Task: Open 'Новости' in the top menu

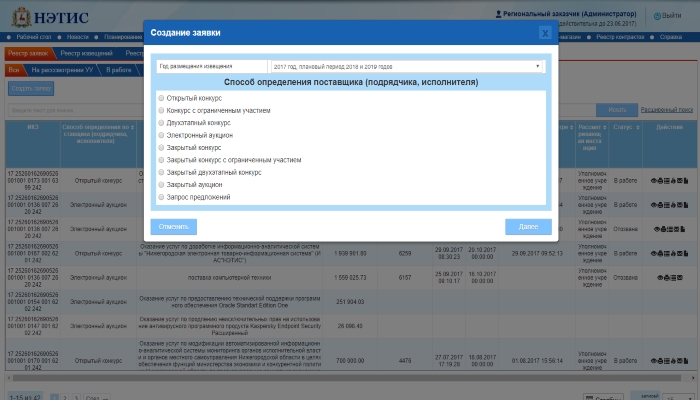Action: click(78, 37)
